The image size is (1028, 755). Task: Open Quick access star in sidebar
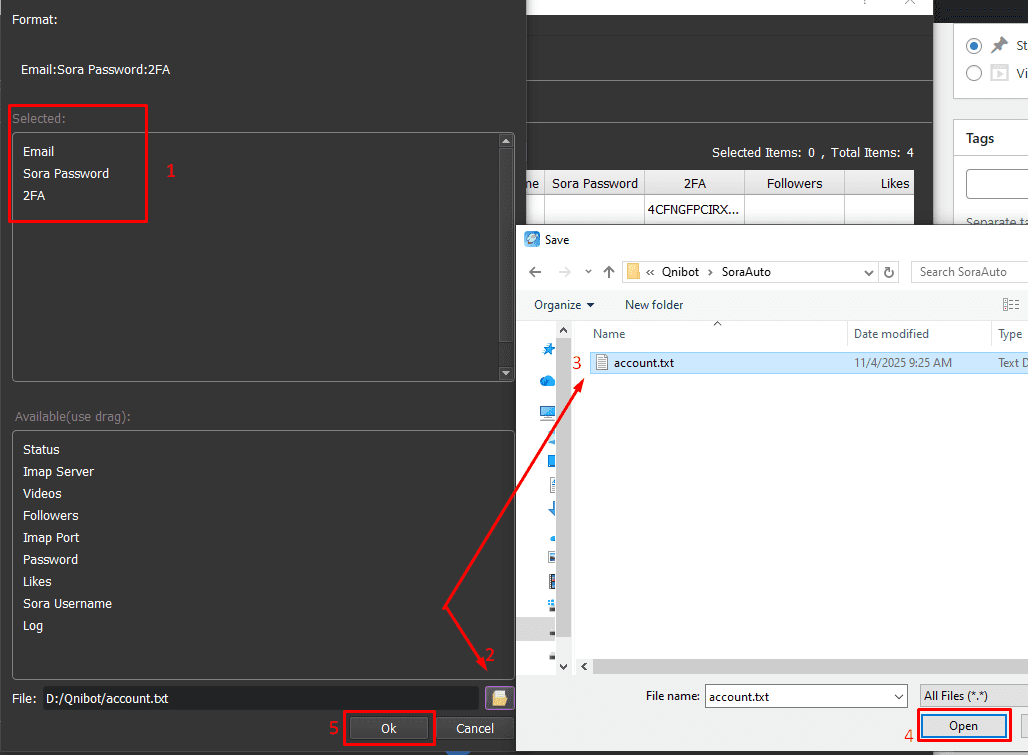click(547, 349)
